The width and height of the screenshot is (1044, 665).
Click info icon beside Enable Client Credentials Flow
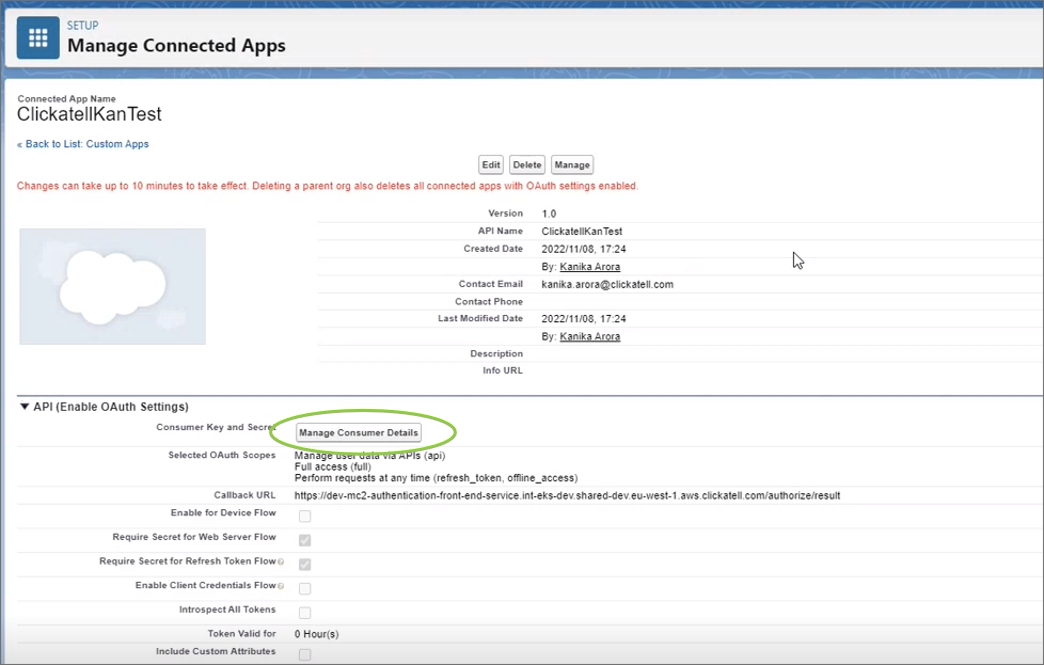[x=280, y=586]
